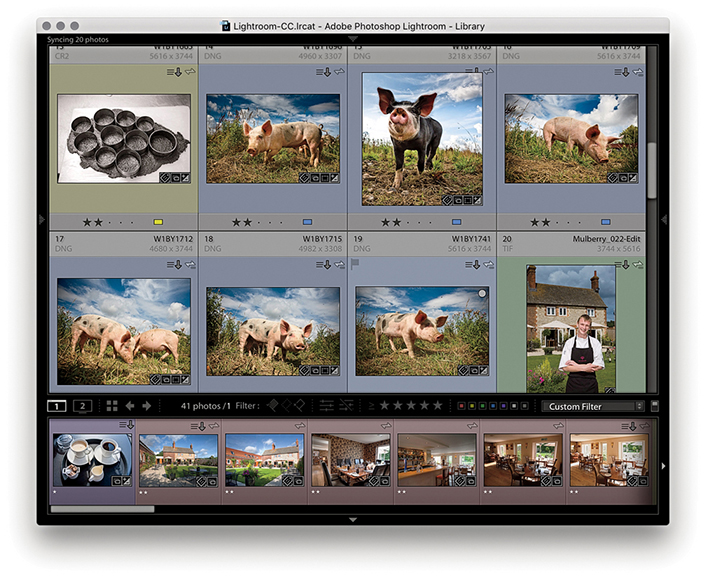Toggle quick collection circle on W1BY1741 thumbnail
The height and width of the screenshot is (577, 706).
point(482,294)
